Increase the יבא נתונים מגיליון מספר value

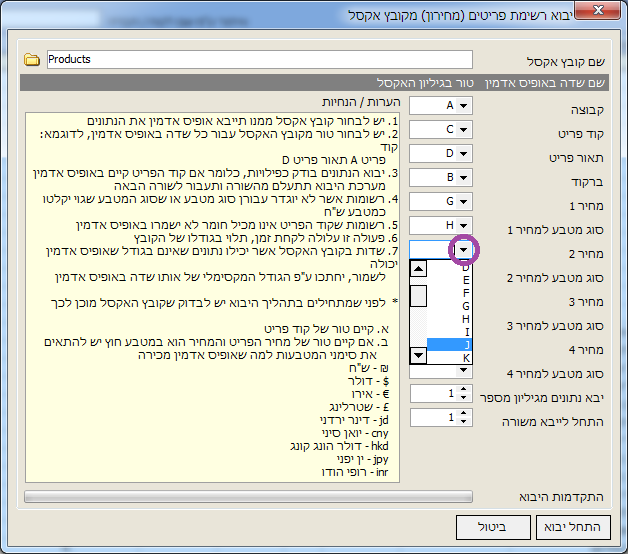pyautogui.click(x=463, y=390)
